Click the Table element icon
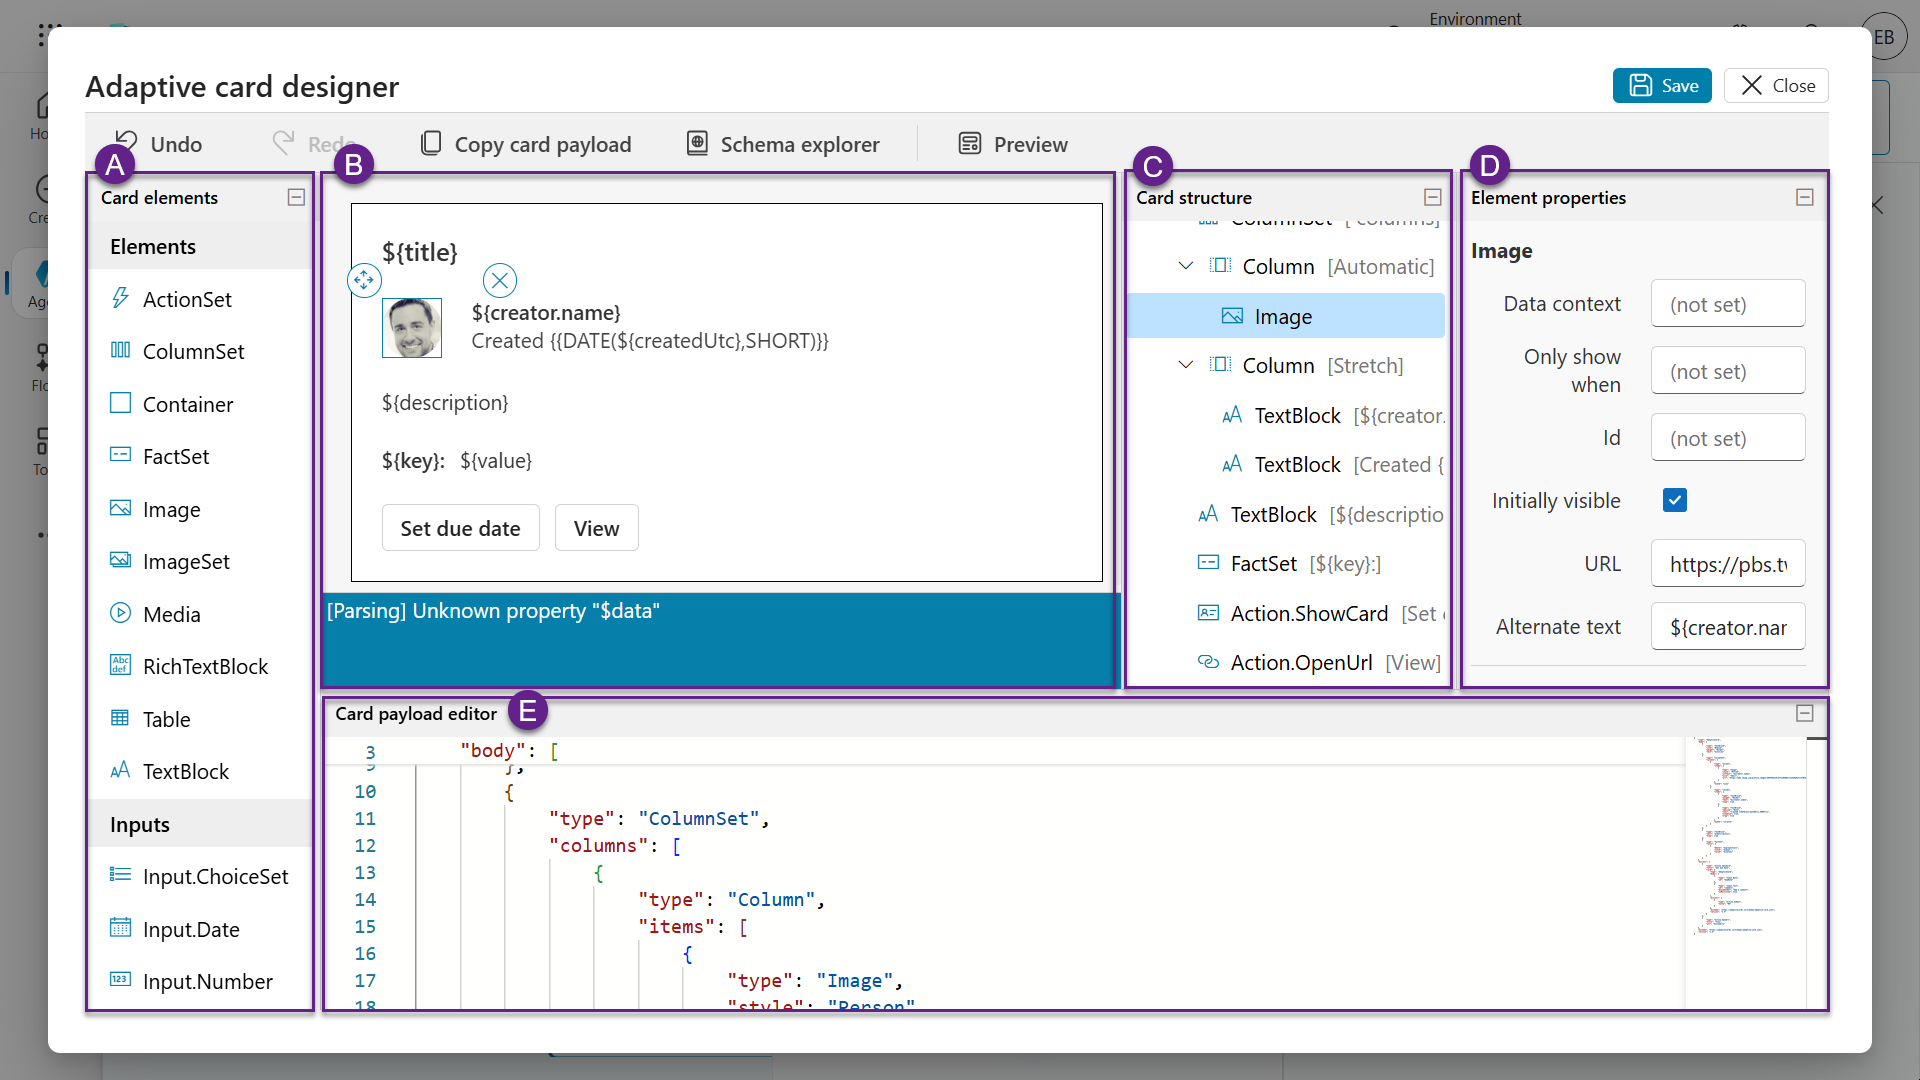This screenshot has width=1920, height=1080. click(120, 718)
